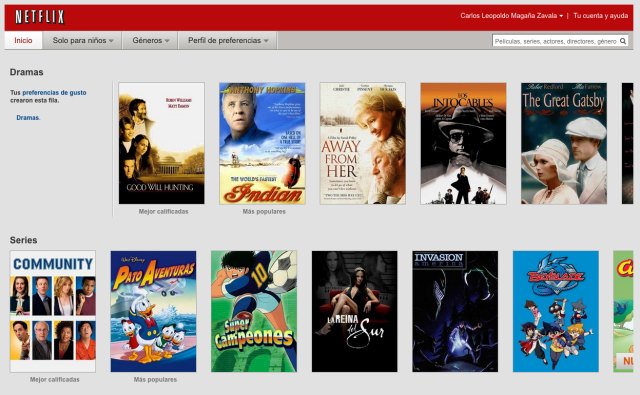The height and width of the screenshot is (395, 640).
Task: Open the Community series poster
Action: (x=53, y=311)
